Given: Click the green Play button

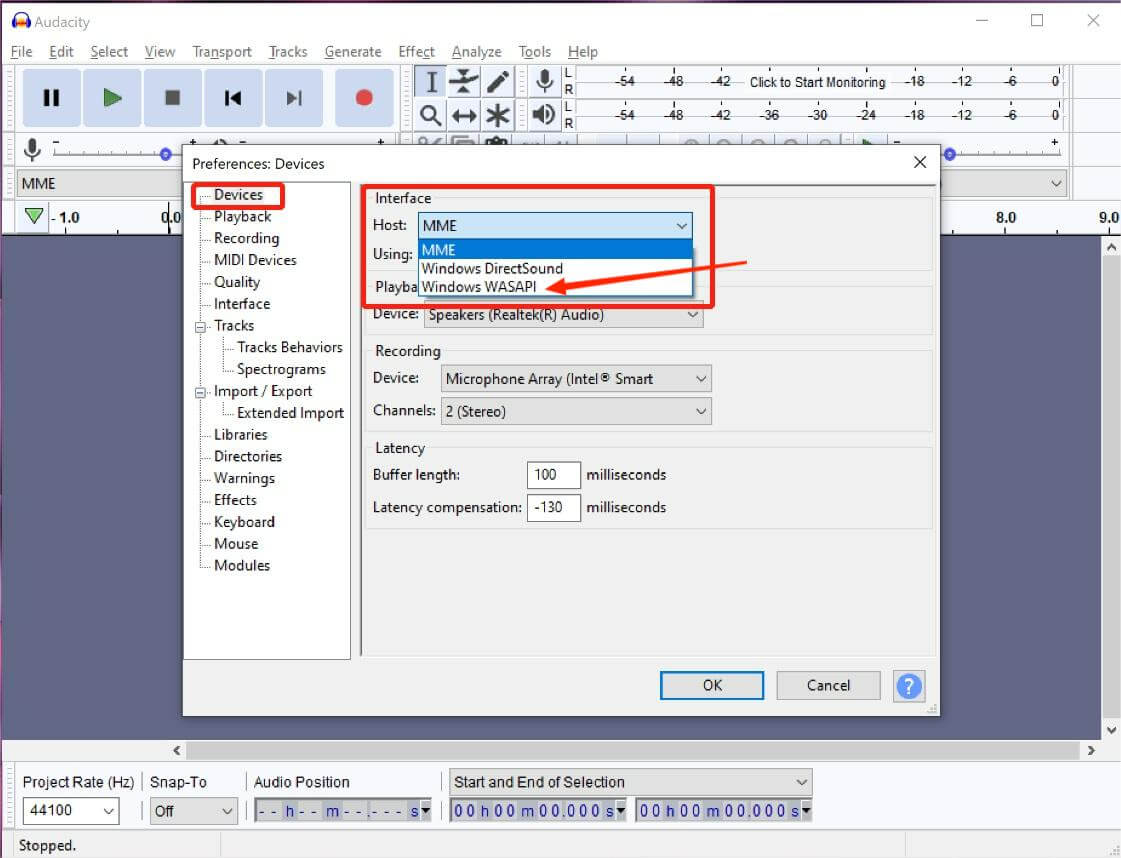Looking at the screenshot, I should coord(112,98).
